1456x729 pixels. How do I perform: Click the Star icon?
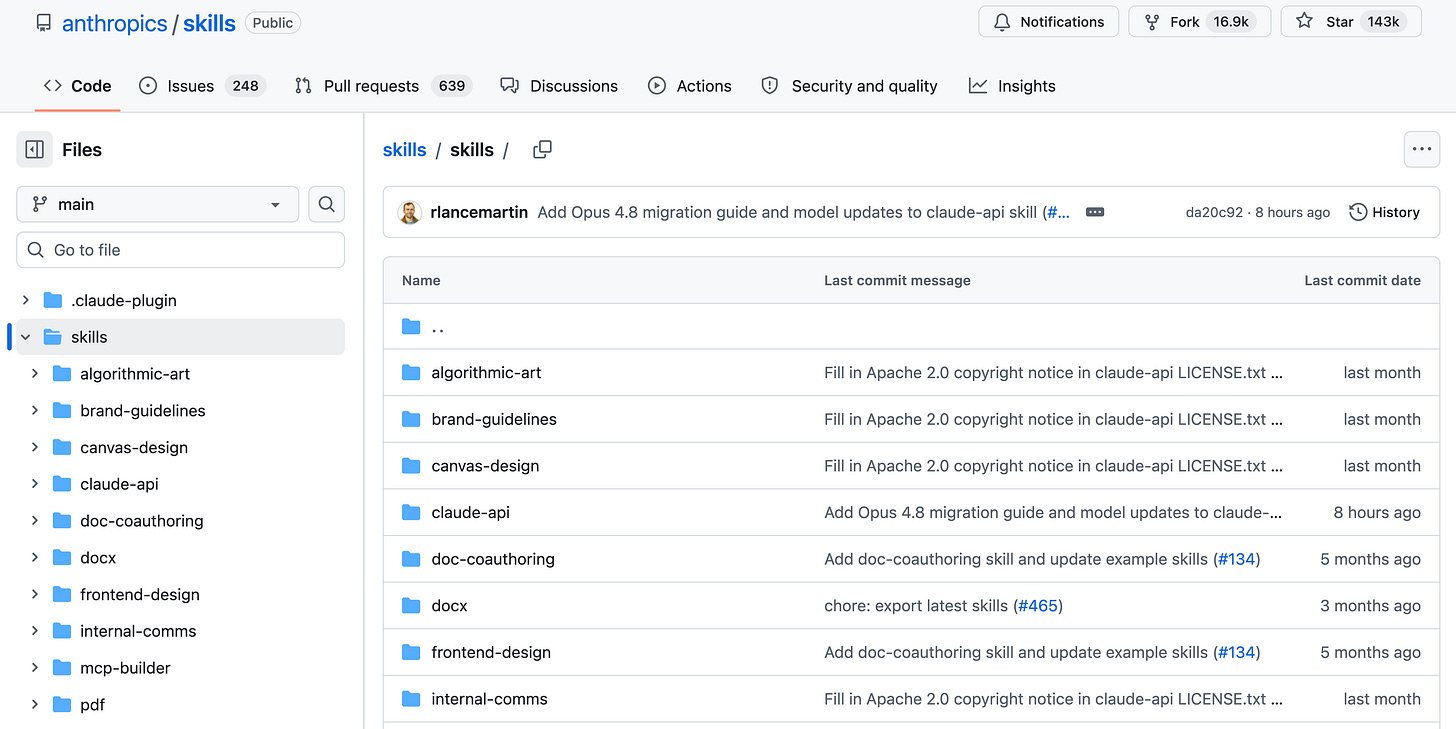point(1304,22)
